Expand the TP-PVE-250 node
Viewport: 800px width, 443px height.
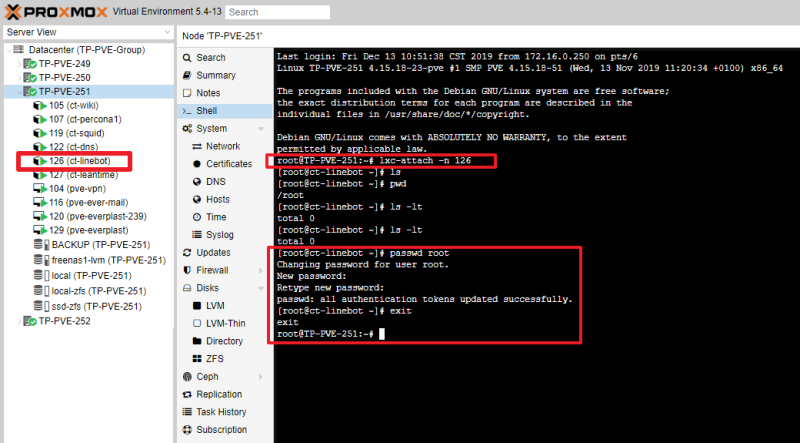click(19, 78)
